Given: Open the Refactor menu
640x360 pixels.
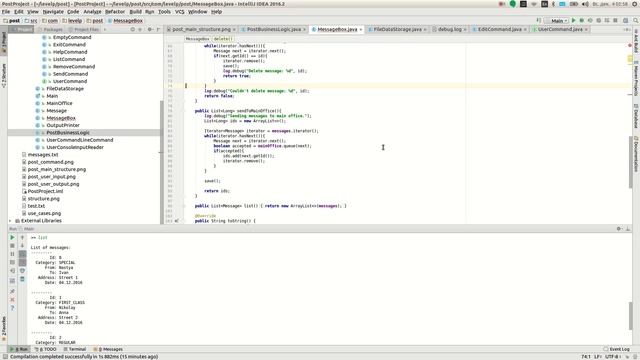Looking at the screenshot, I should coord(115,12).
